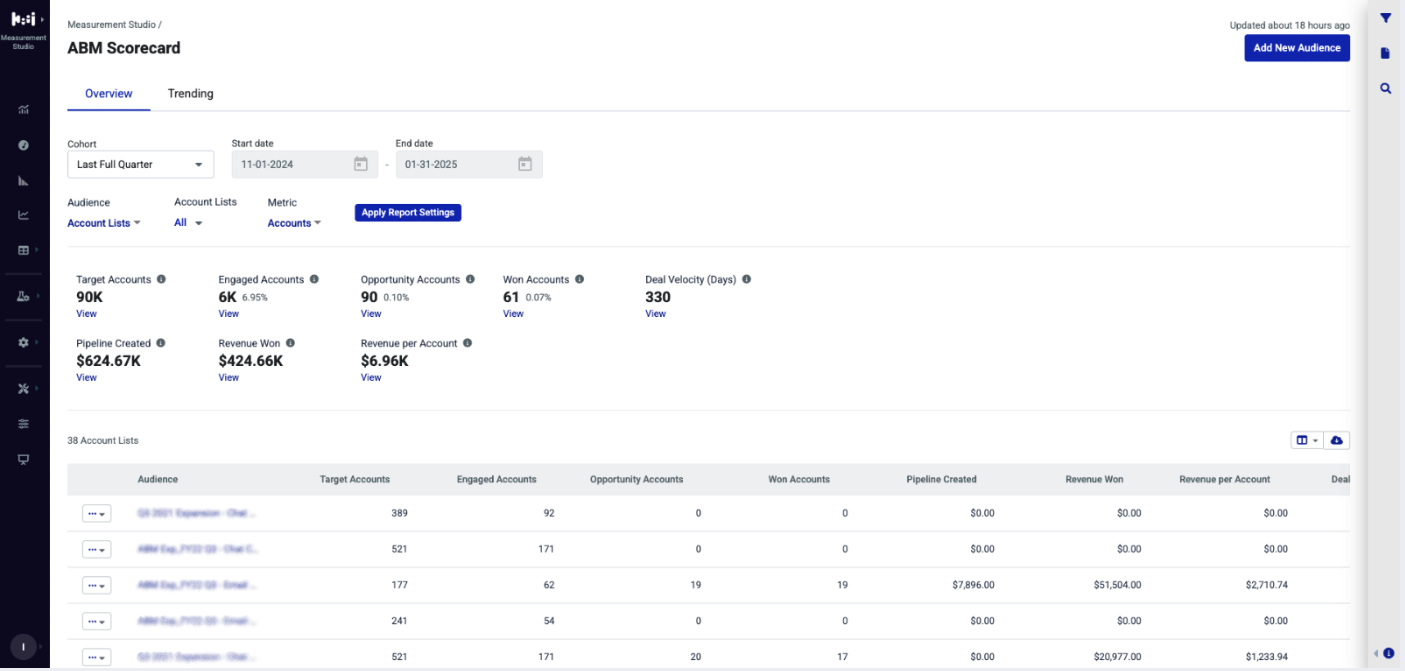Click the help info badge beside the collapse arrow

click(1389, 653)
